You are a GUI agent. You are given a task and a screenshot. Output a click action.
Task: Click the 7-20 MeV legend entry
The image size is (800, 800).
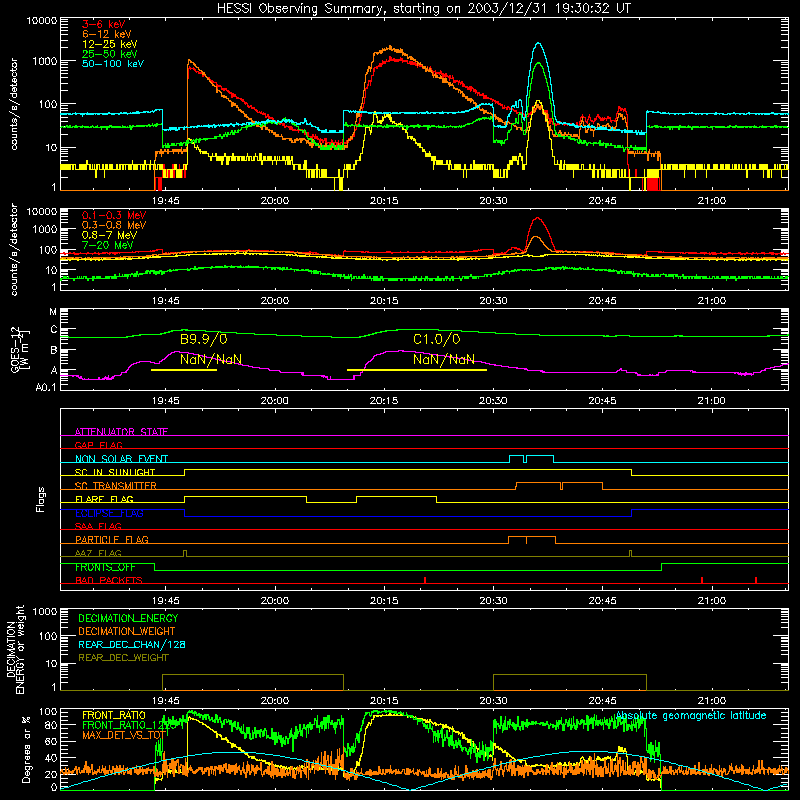pyautogui.click(x=107, y=245)
